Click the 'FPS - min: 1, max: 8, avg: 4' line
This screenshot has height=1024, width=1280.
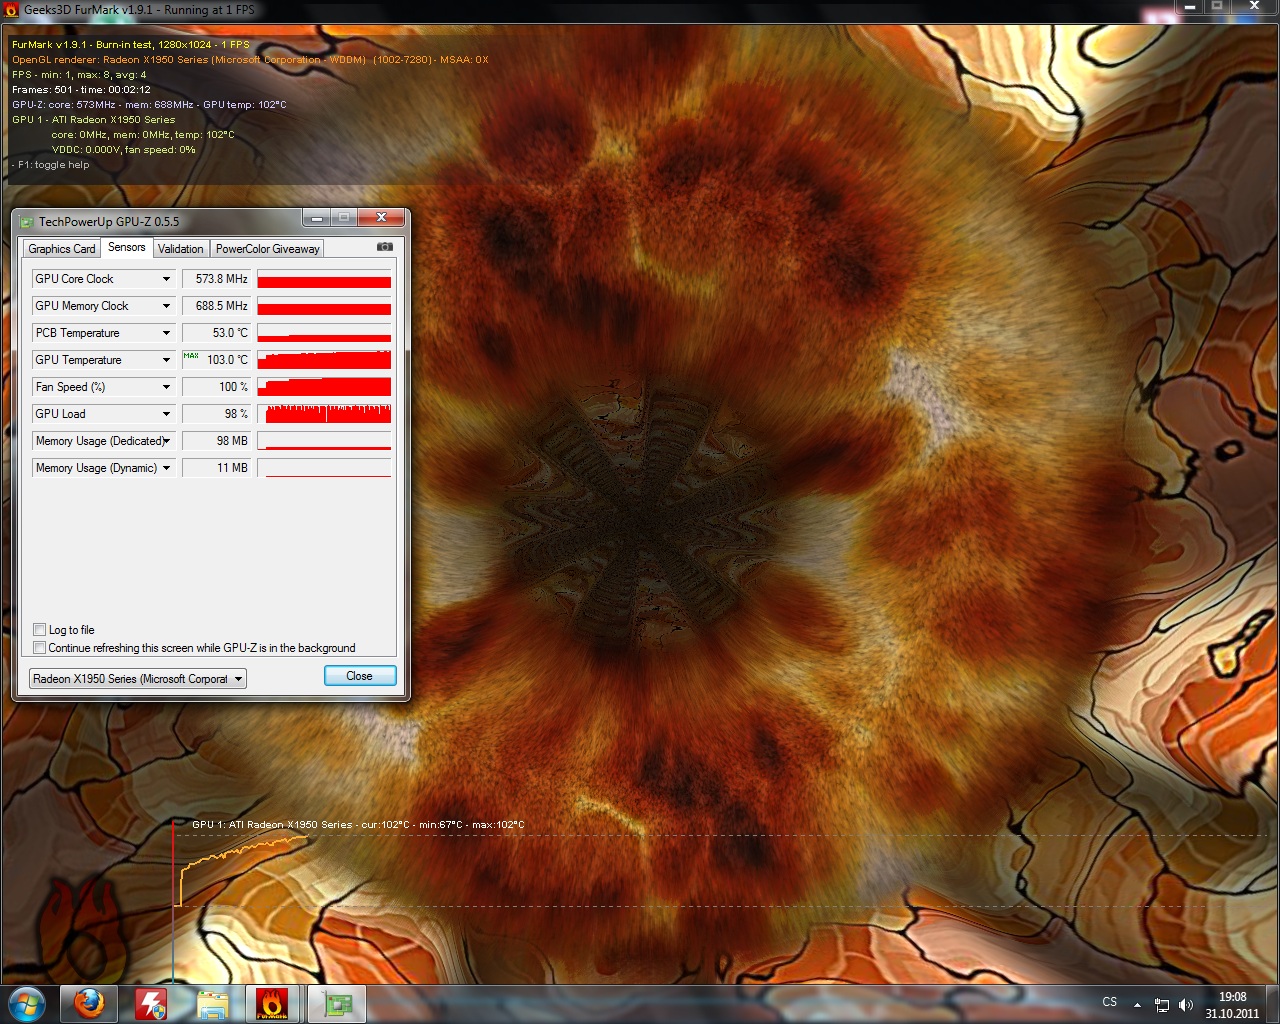[79, 75]
